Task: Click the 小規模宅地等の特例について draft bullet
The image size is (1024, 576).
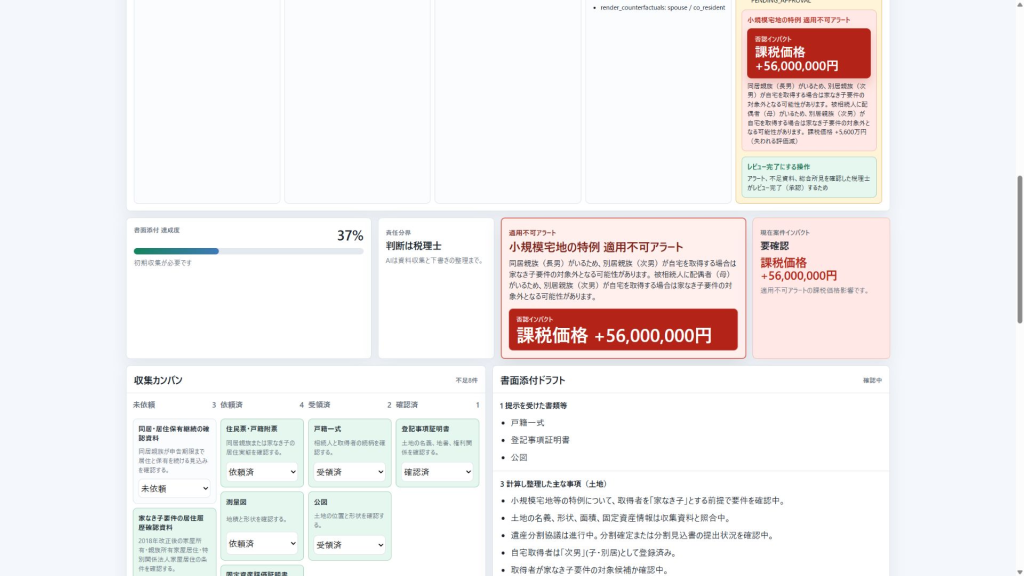Action: 649,501
